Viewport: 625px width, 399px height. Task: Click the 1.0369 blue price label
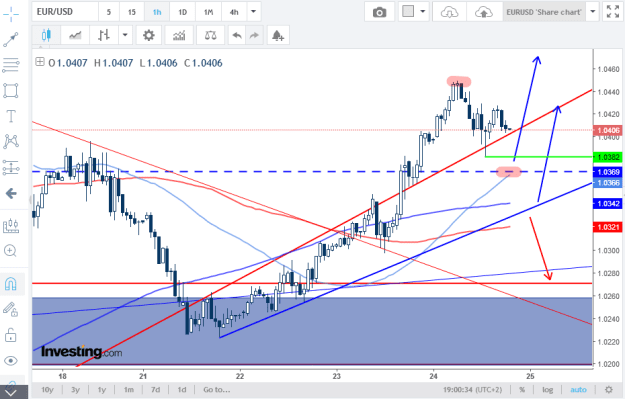point(608,172)
